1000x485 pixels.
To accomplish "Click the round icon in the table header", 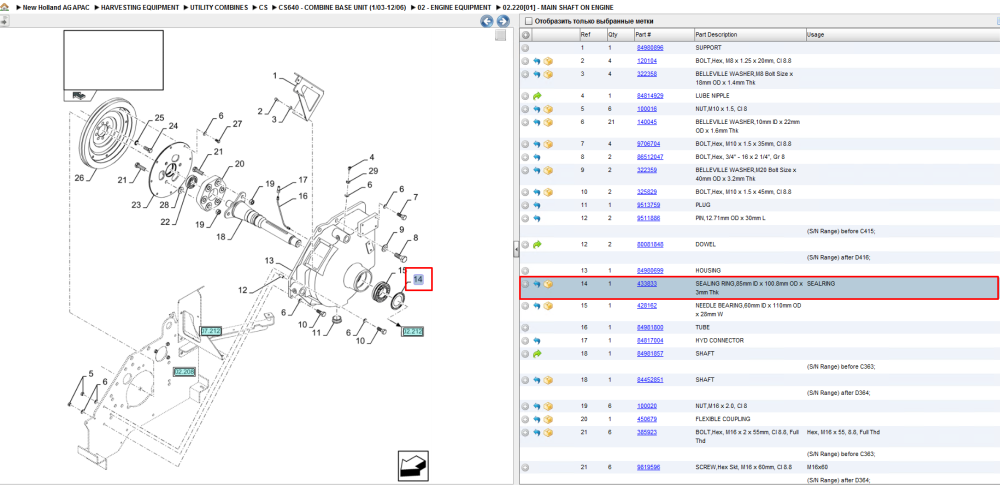I will (x=526, y=34).
